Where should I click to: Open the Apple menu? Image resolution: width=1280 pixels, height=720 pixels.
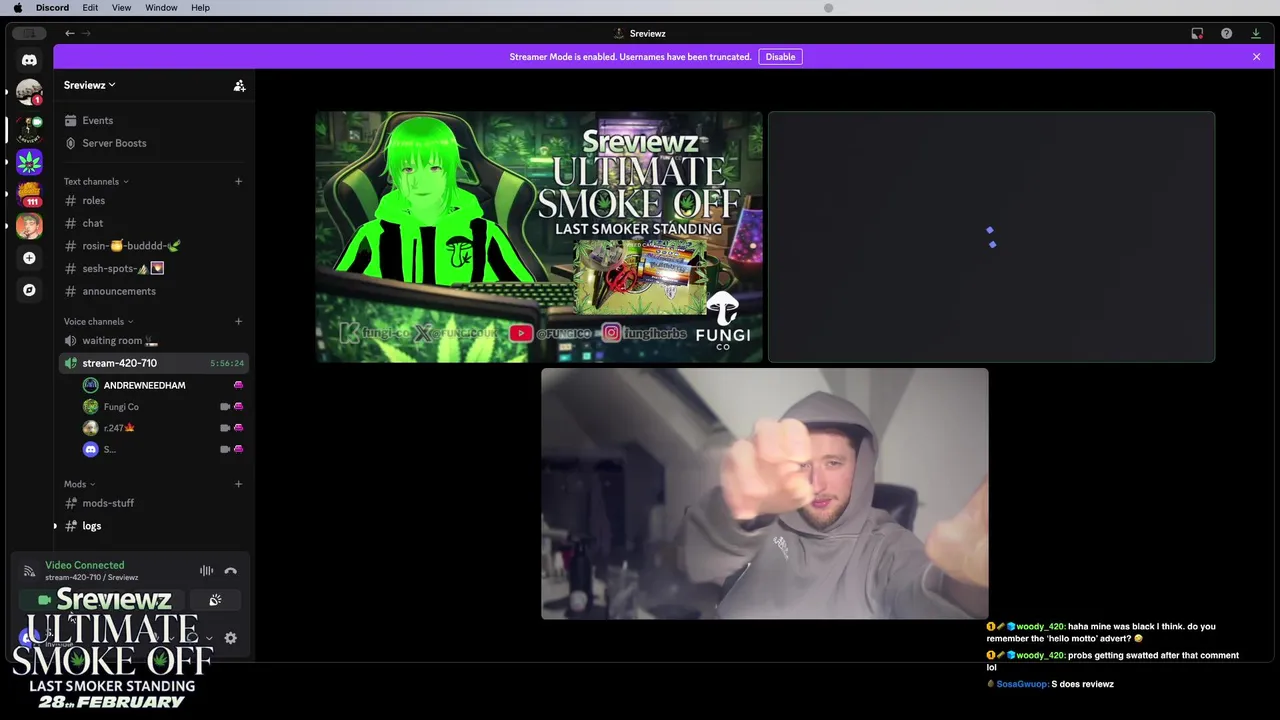[x=17, y=8]
